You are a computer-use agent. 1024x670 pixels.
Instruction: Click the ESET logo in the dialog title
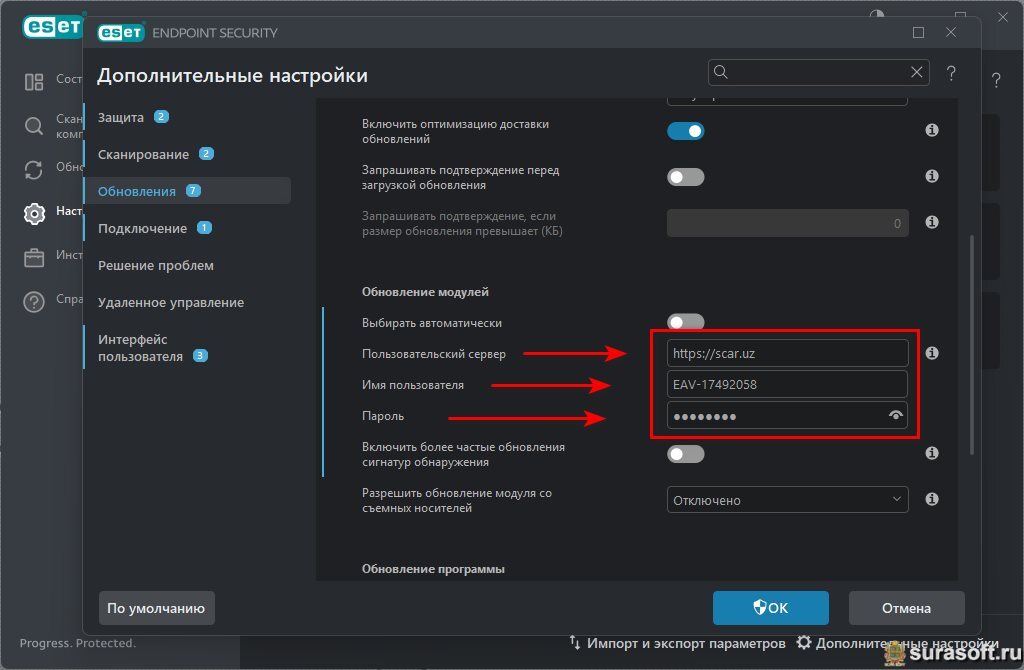tap(121, 32)
